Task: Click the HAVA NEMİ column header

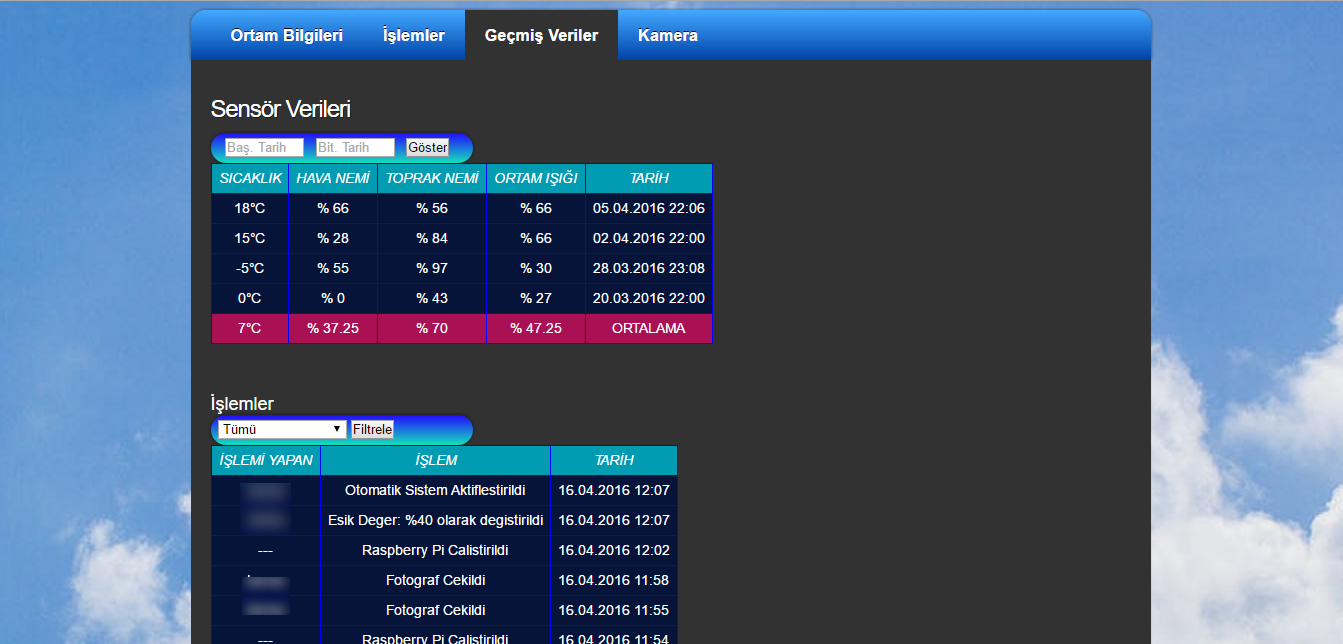Action: (x=332, y=179)
